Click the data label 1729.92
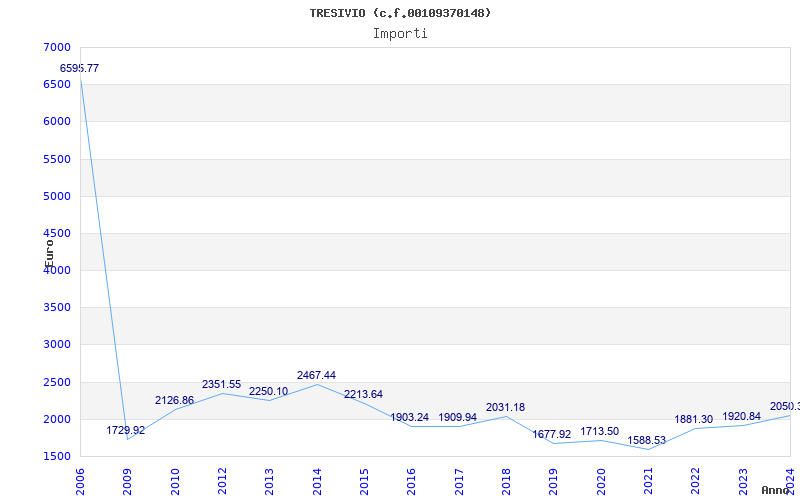 126,430
